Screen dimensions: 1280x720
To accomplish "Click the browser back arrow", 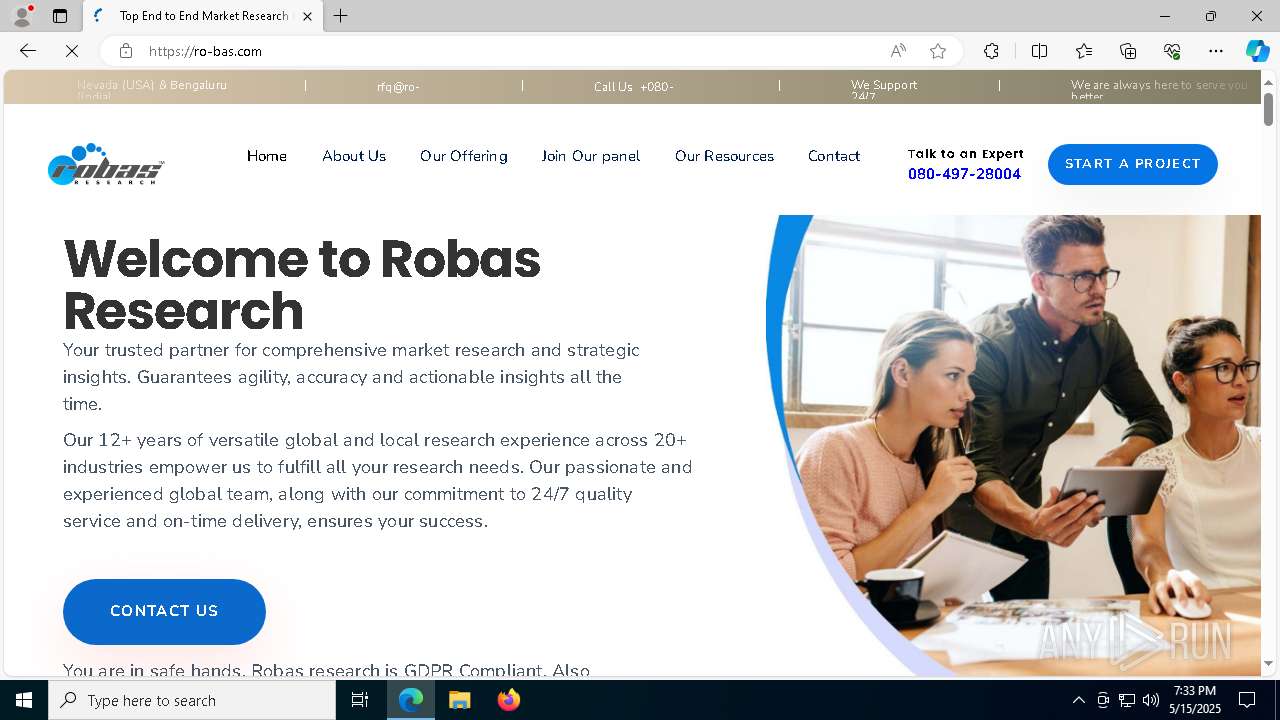I will tap(28, 51).
